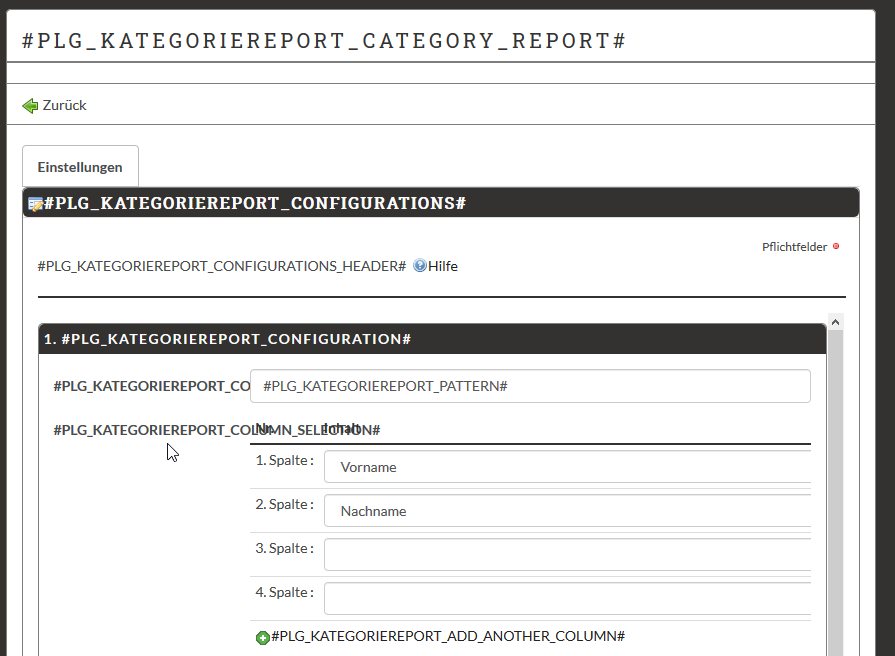The height and width of the screenshot is (656, 895).
Task: Open the empty 3. Spalte field
Action: tap(566, 555)
